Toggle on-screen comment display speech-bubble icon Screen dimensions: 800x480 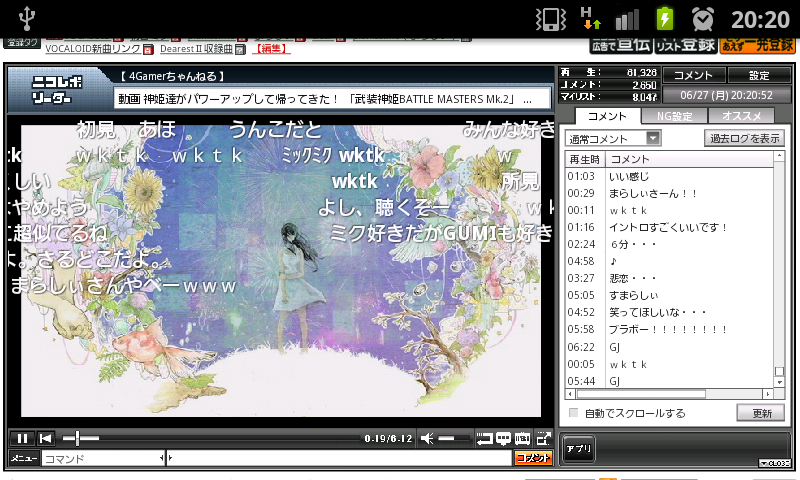tap(503, 438)
